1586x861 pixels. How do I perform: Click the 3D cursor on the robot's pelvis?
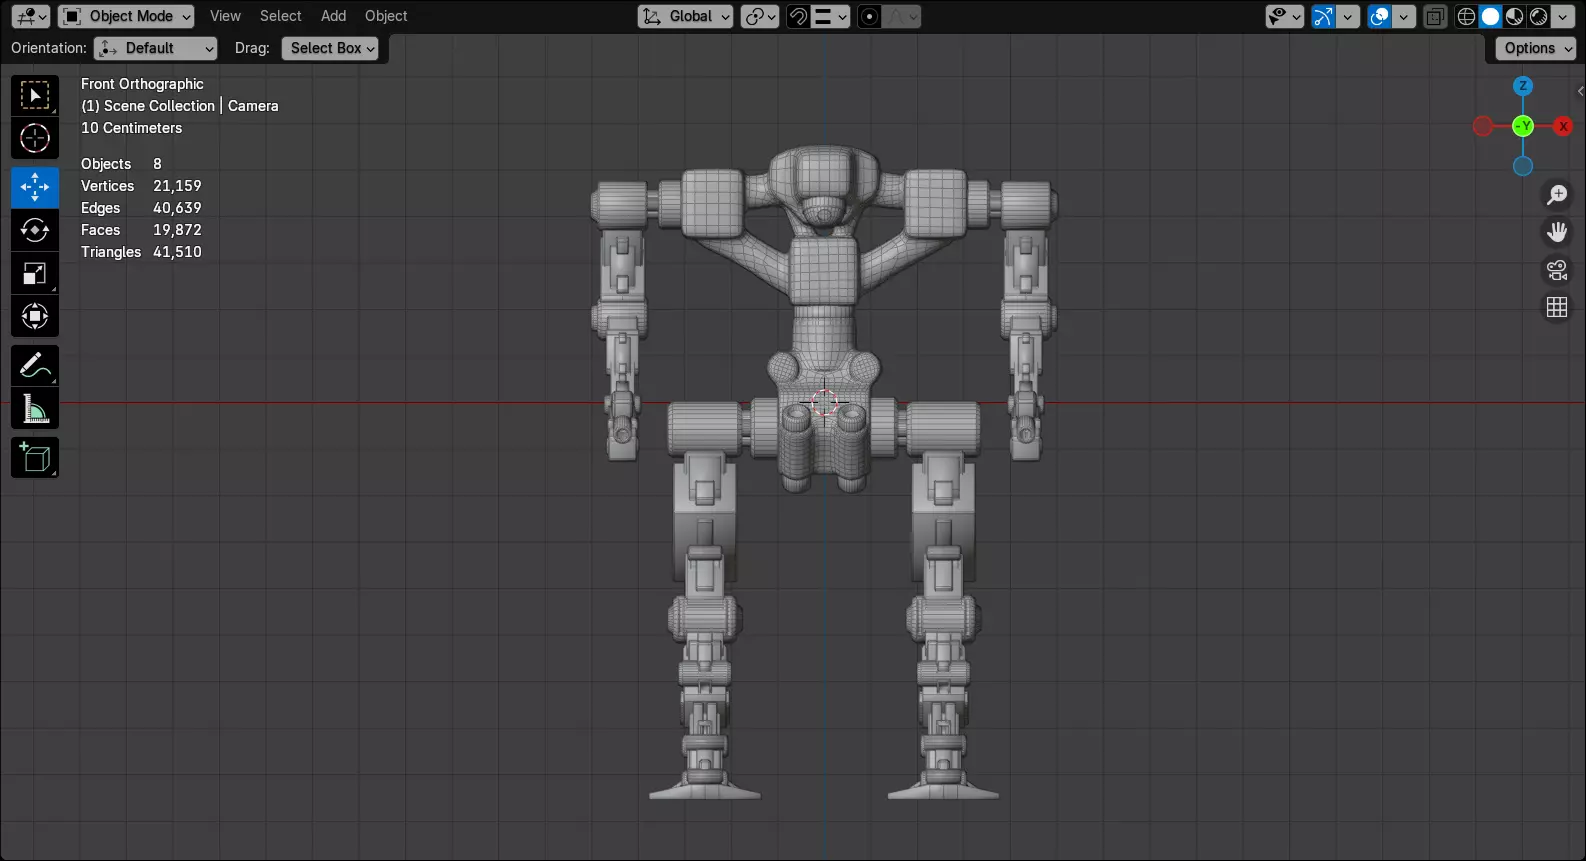[x=825, y=403]
